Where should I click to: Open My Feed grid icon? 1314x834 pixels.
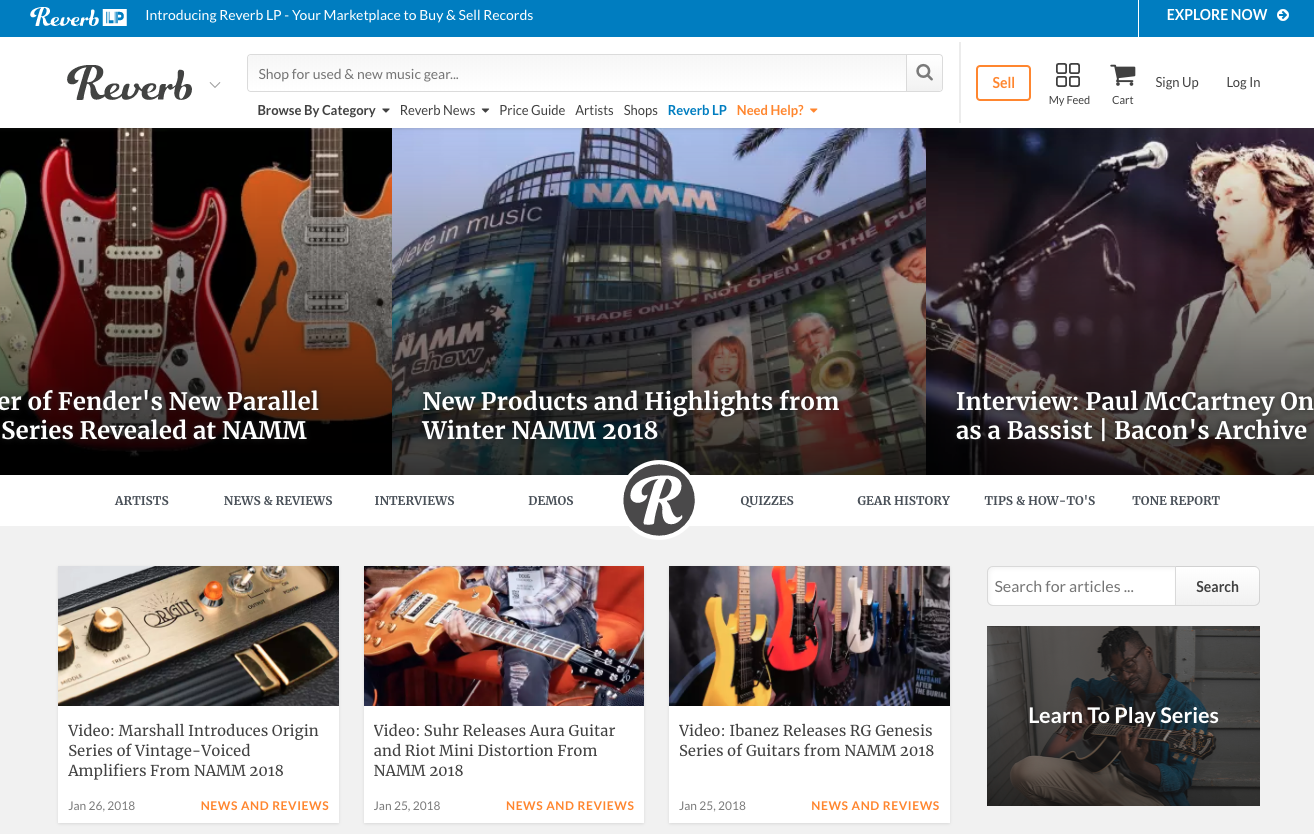[x=1068, y=75]
